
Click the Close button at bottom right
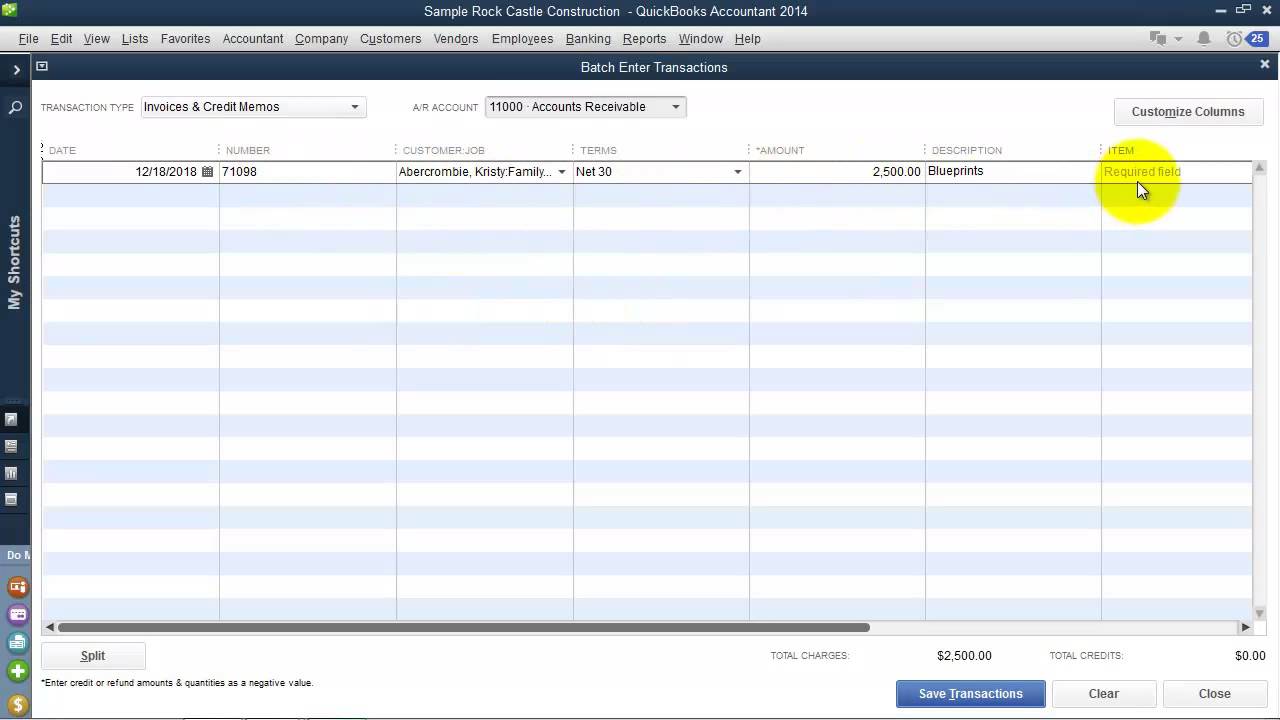[1215, 694]
